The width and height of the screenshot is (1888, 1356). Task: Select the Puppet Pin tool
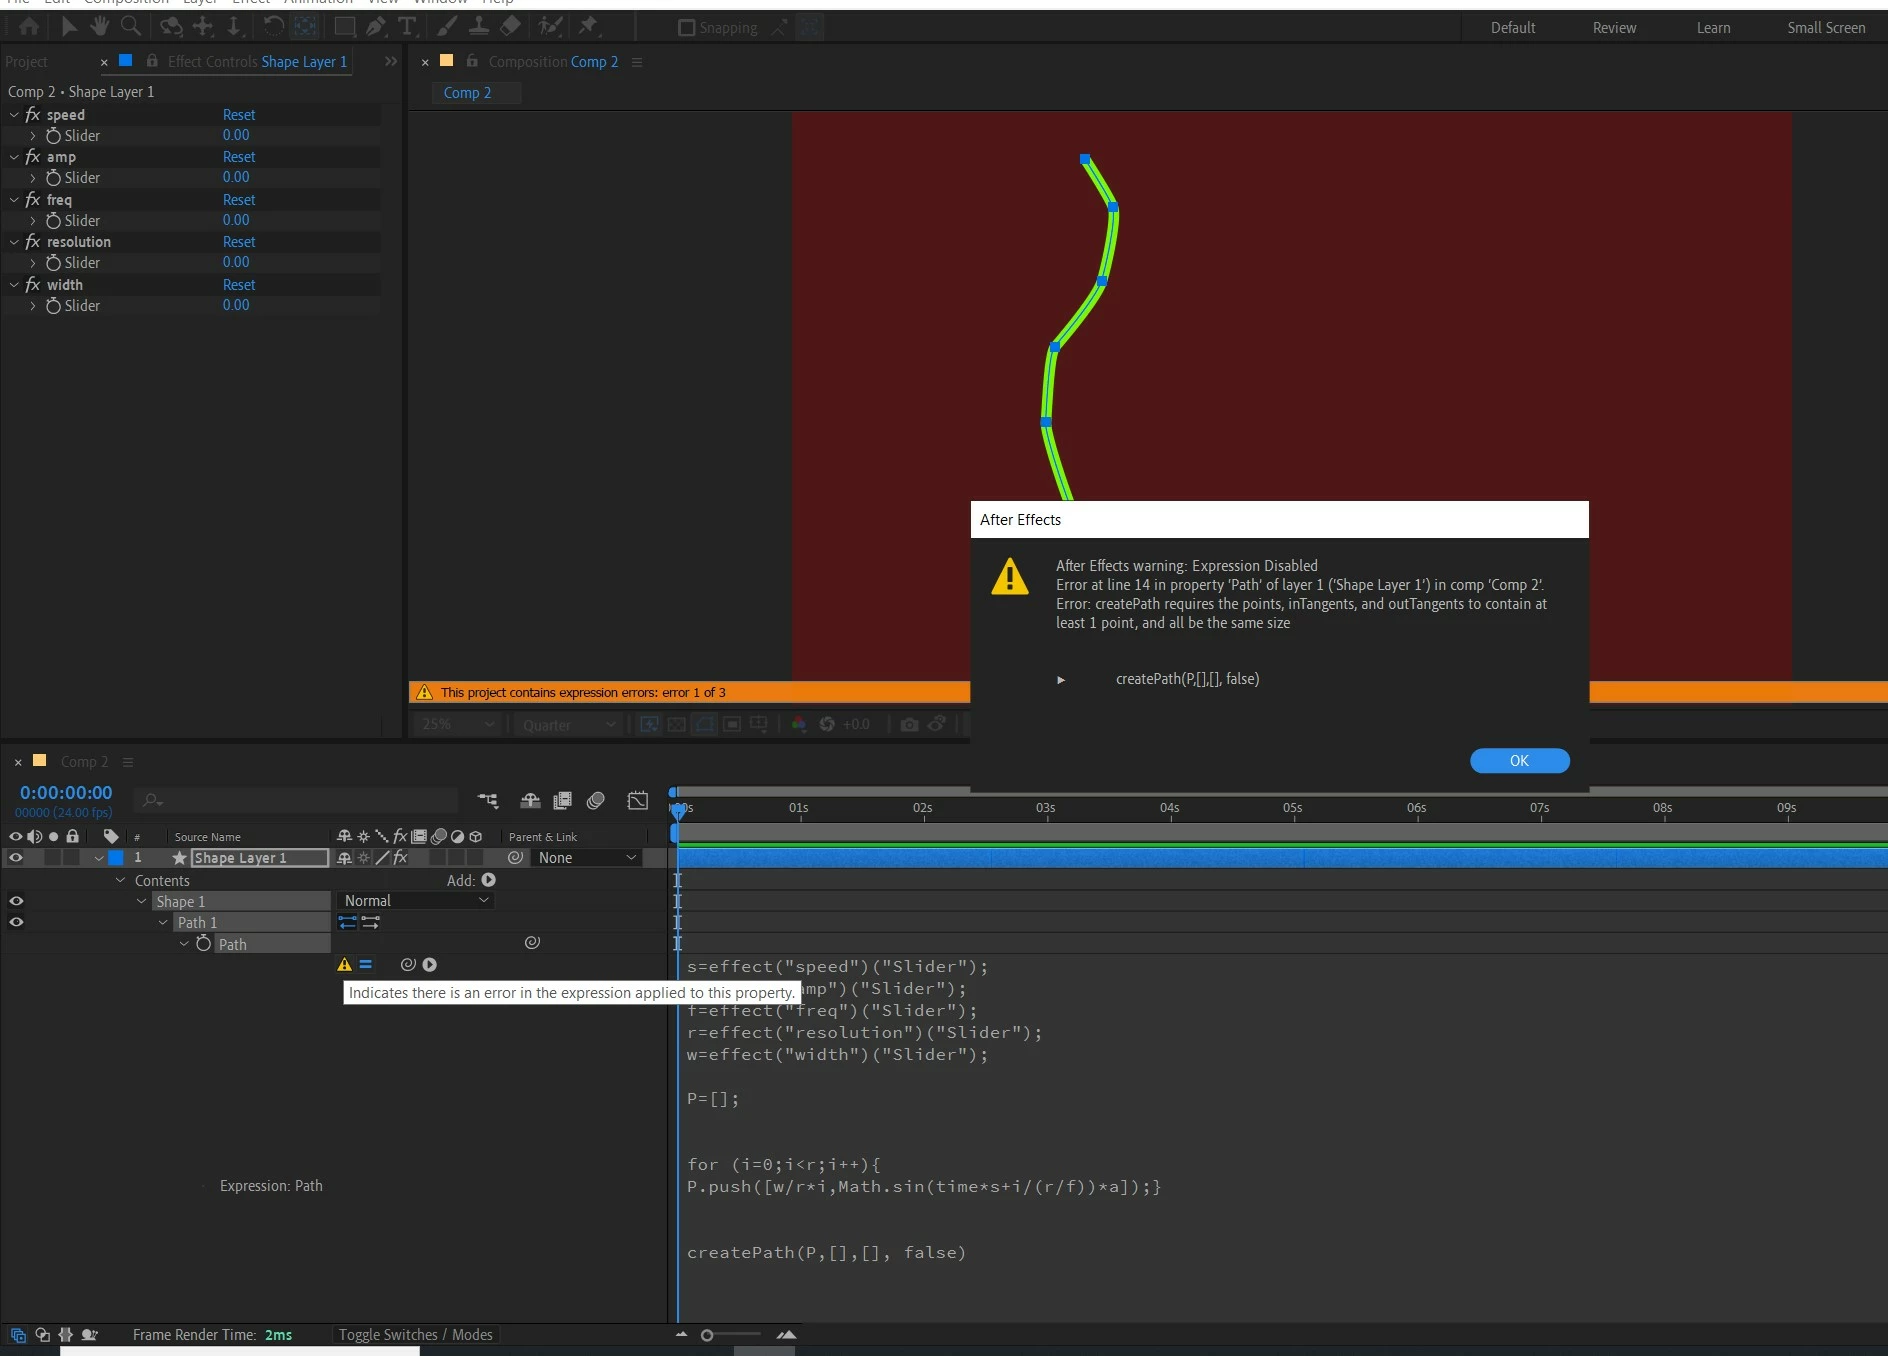tap(589, 27)
